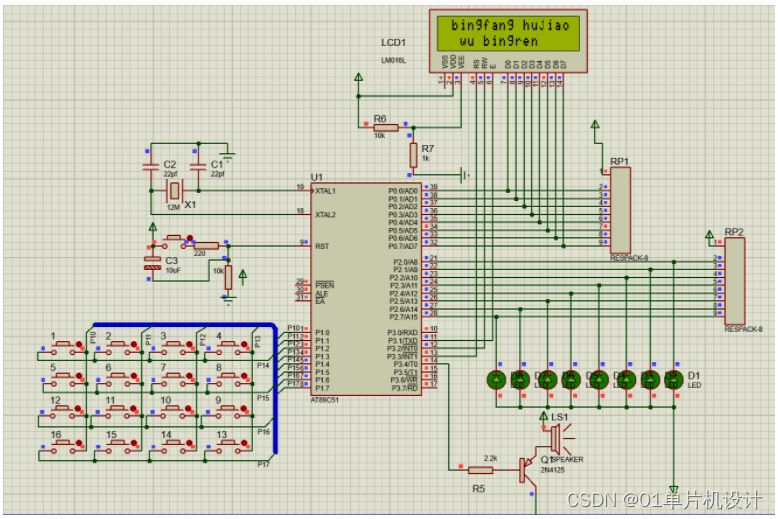Click the 2N4125 transistor value text

click(x=553, y=470)
